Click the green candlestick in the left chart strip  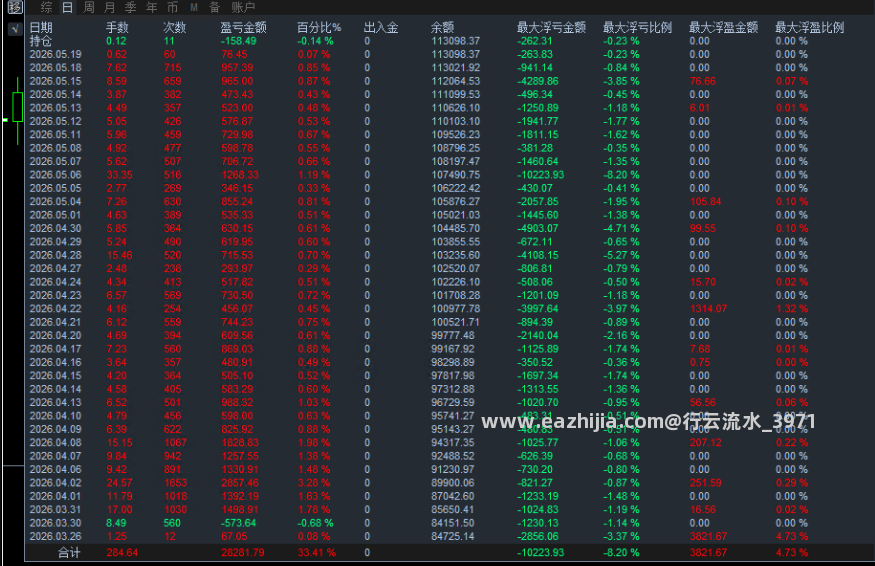(x=17, y=109)
